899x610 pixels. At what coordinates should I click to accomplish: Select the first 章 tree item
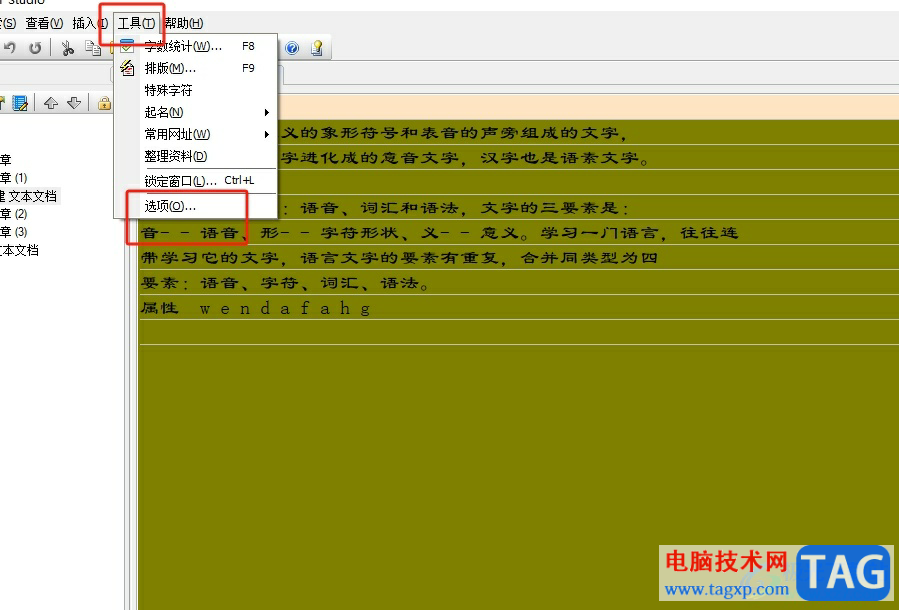[x=6, y=159]
